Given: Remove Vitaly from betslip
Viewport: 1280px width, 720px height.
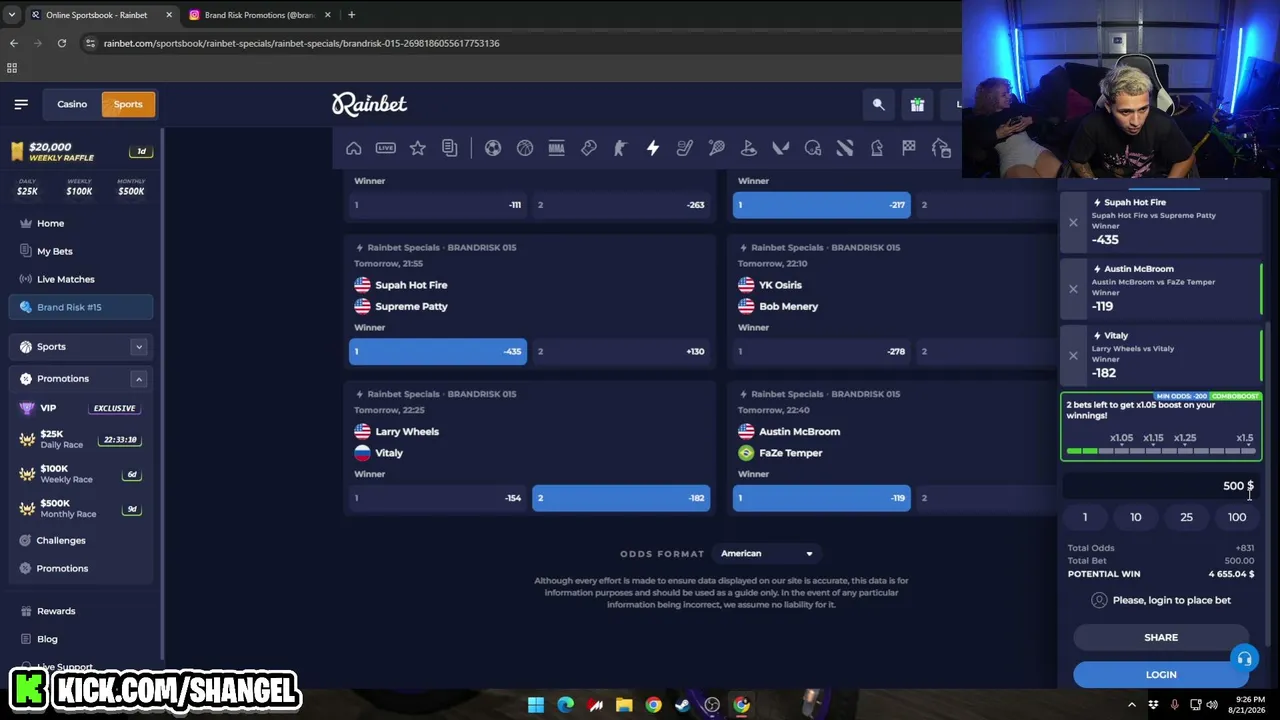Looking at the screenshot, I should [1073, 355].
